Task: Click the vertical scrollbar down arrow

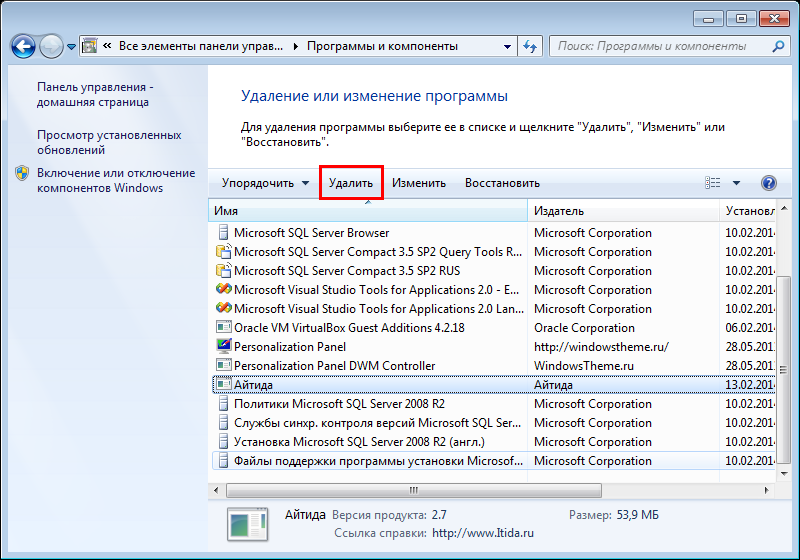Action: pyautogui.click(x=784, y=474)
